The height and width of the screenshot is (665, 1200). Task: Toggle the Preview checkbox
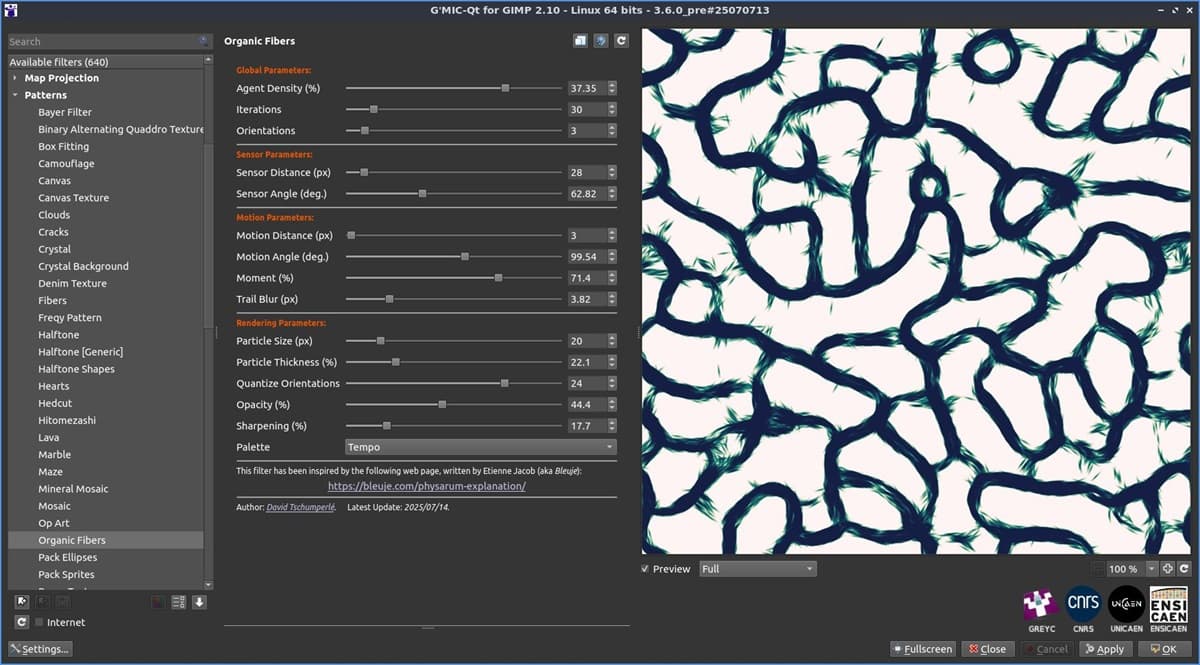645,569
